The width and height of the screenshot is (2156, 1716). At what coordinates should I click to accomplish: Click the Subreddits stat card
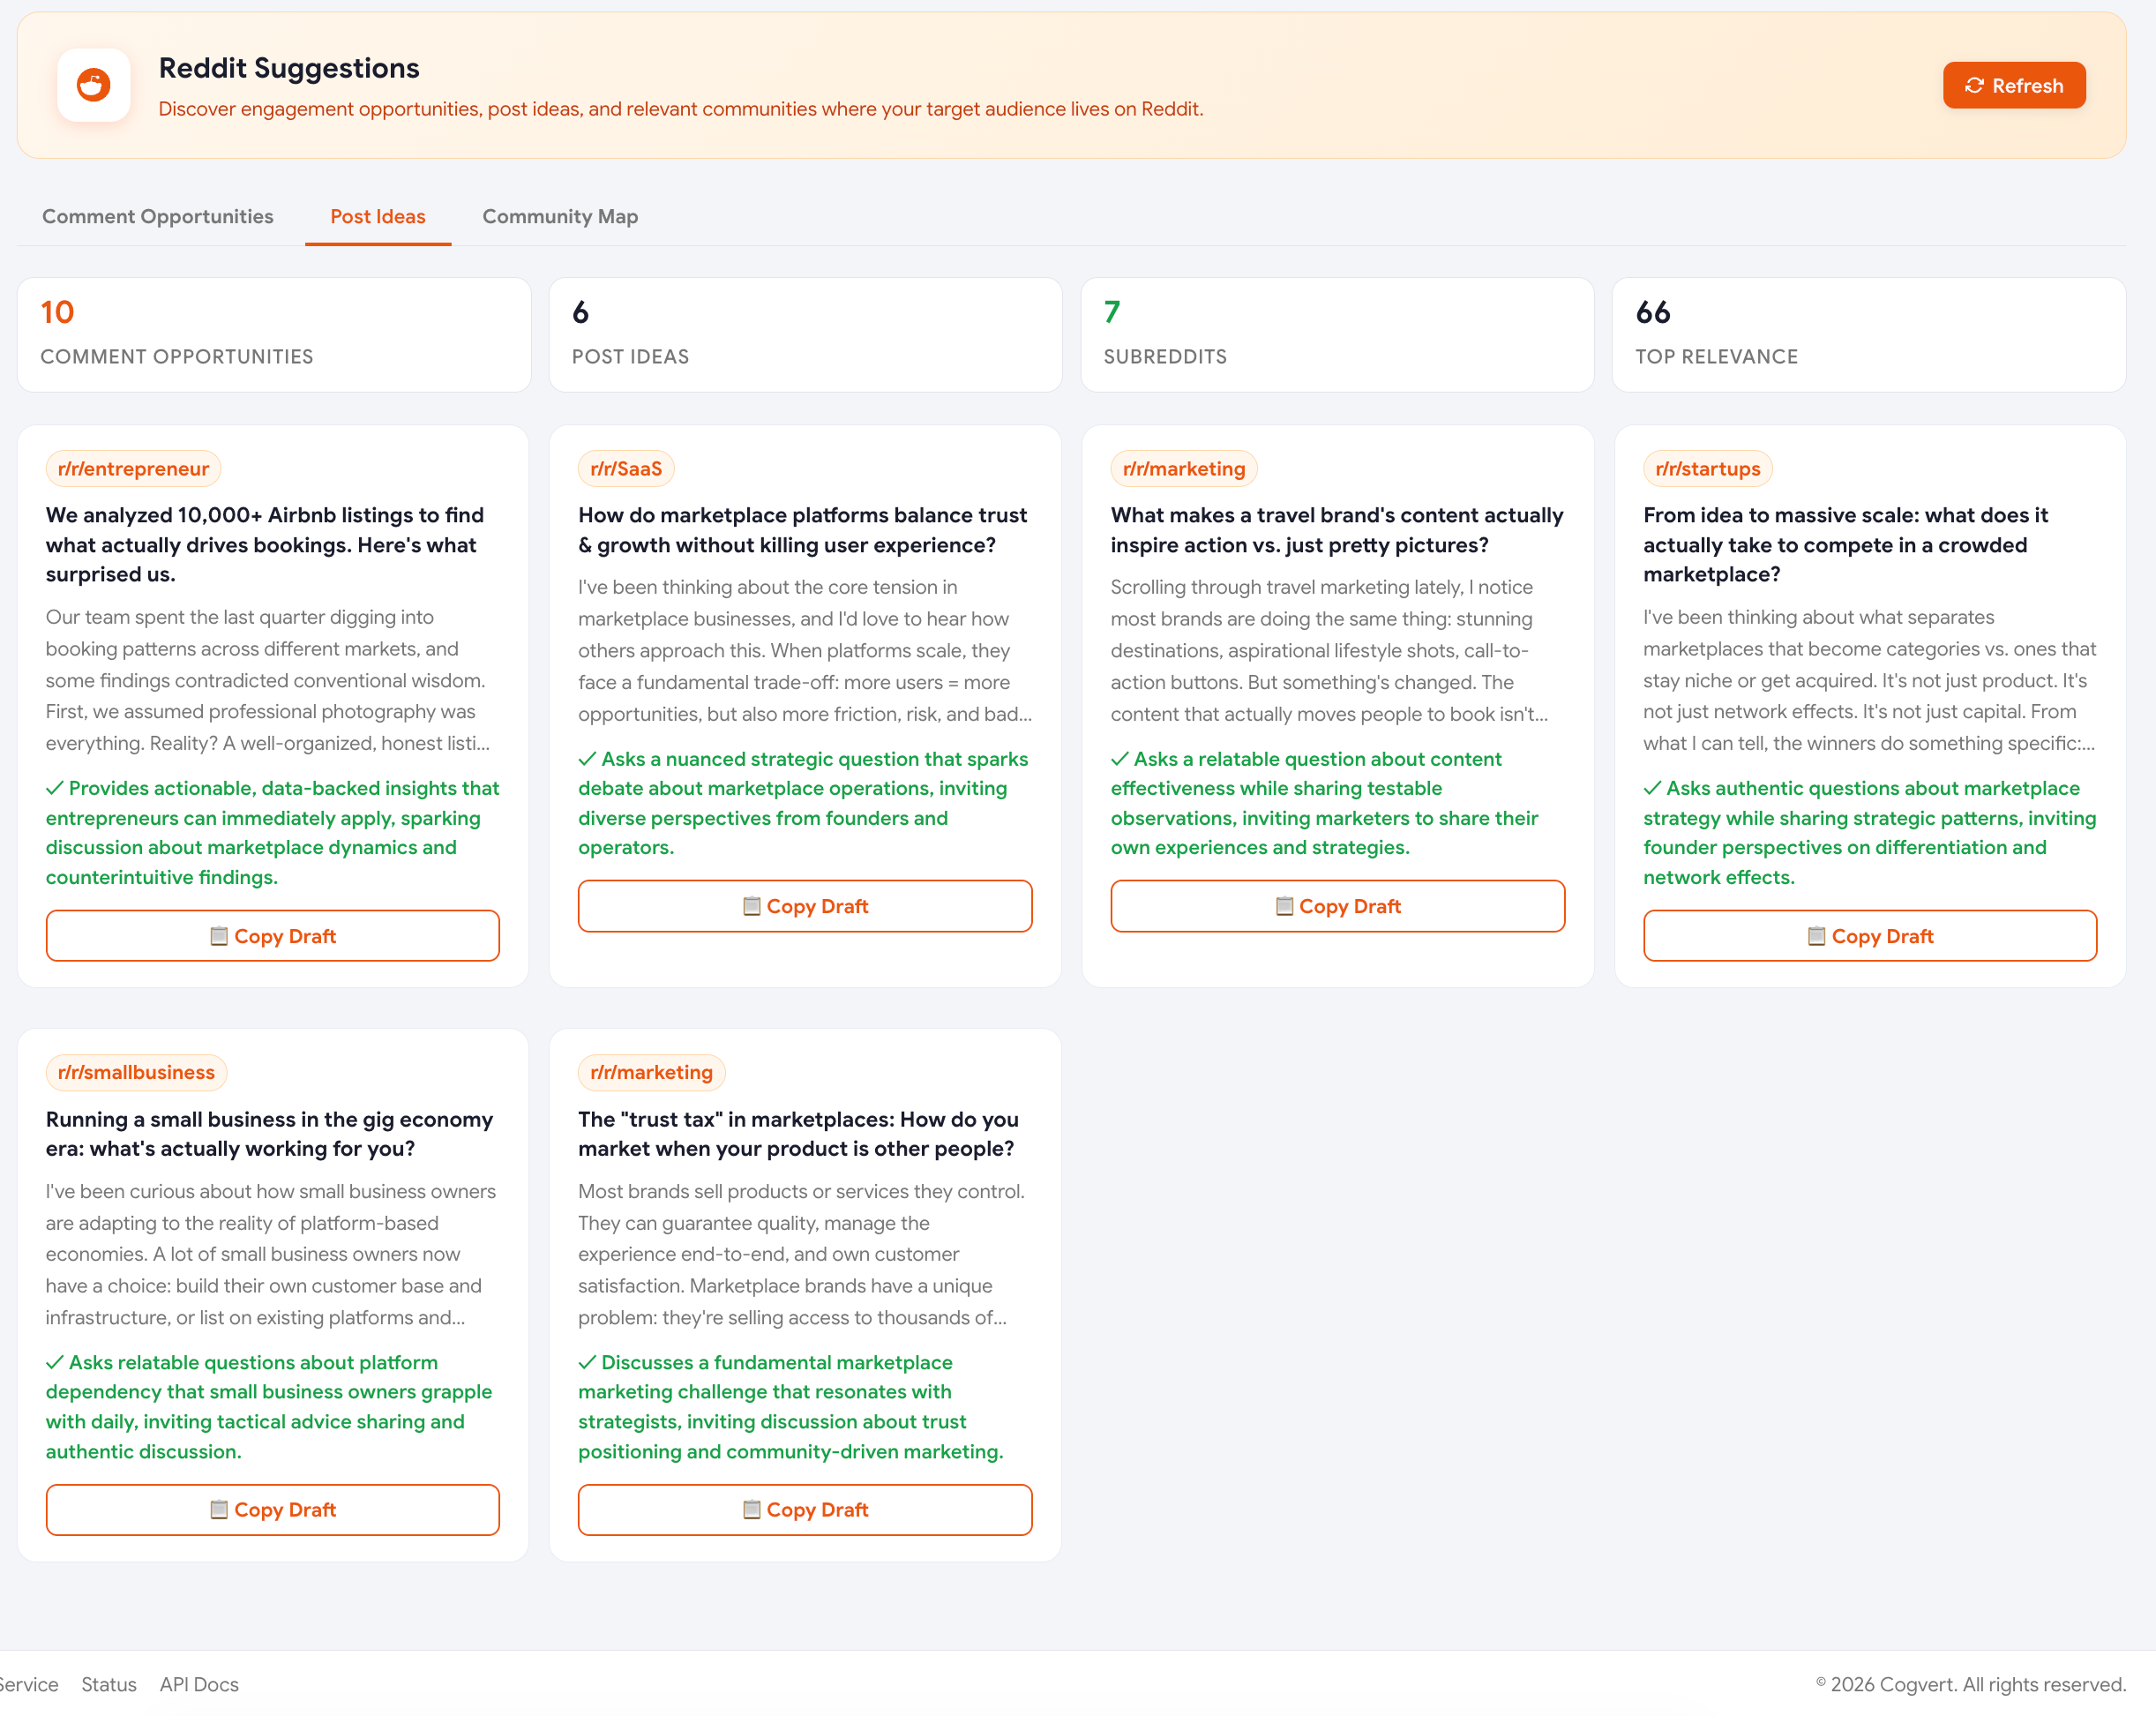1337,335
